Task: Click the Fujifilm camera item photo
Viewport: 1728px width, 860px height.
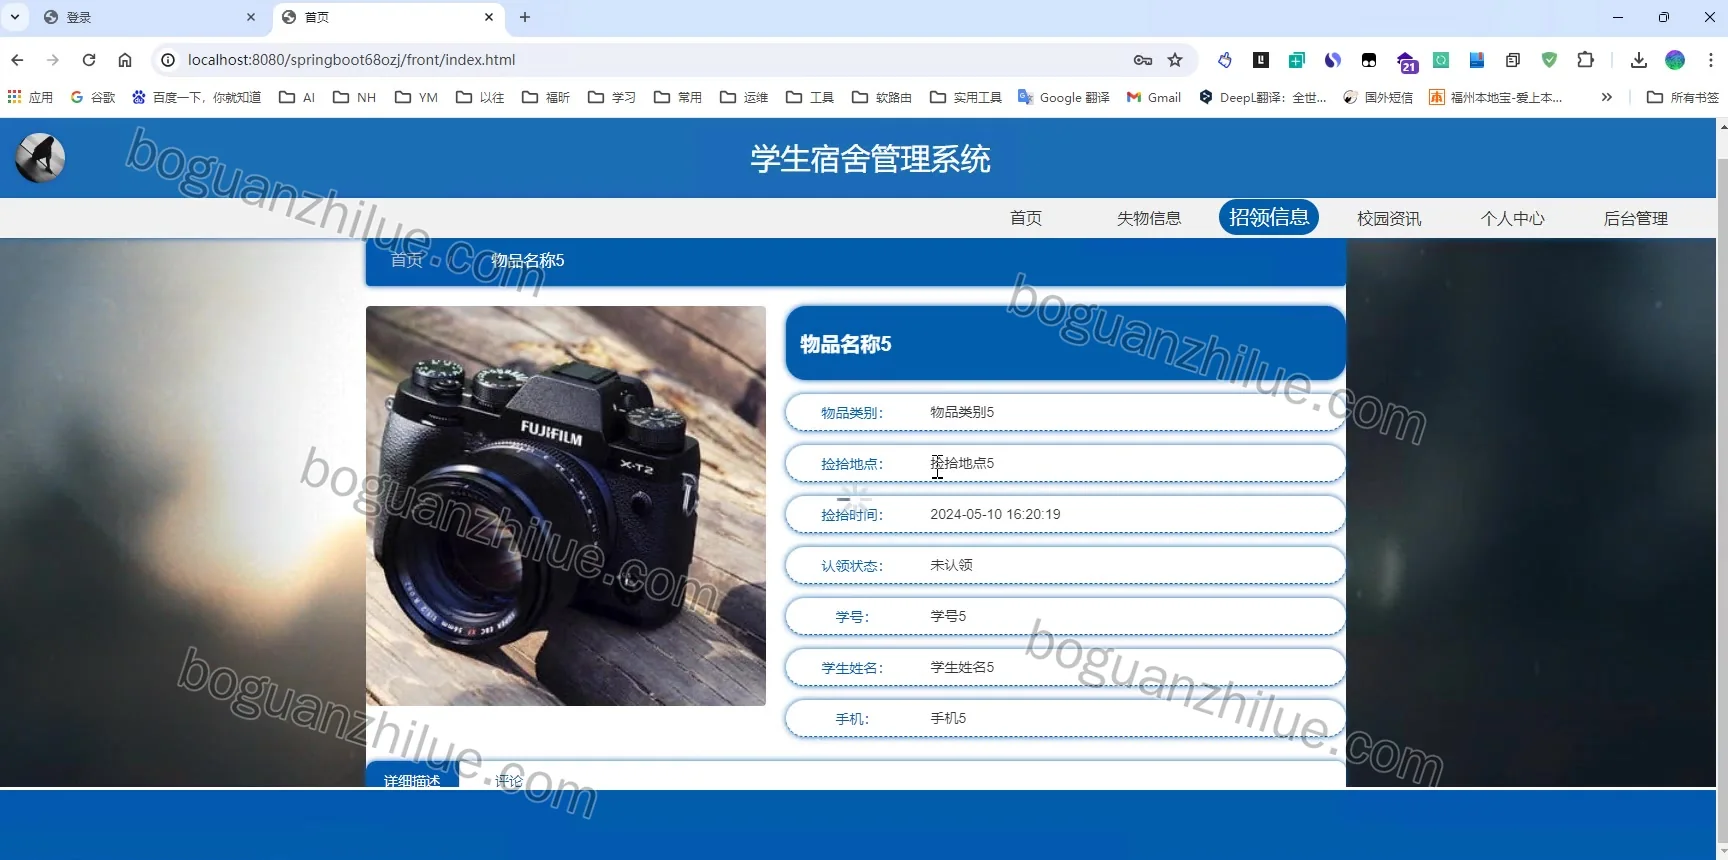Action: 566,506
